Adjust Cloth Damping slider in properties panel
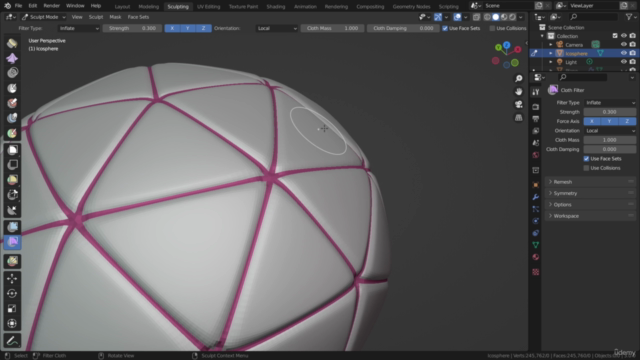The height and width of the screenshot is (360, 640). coord(610,149)
